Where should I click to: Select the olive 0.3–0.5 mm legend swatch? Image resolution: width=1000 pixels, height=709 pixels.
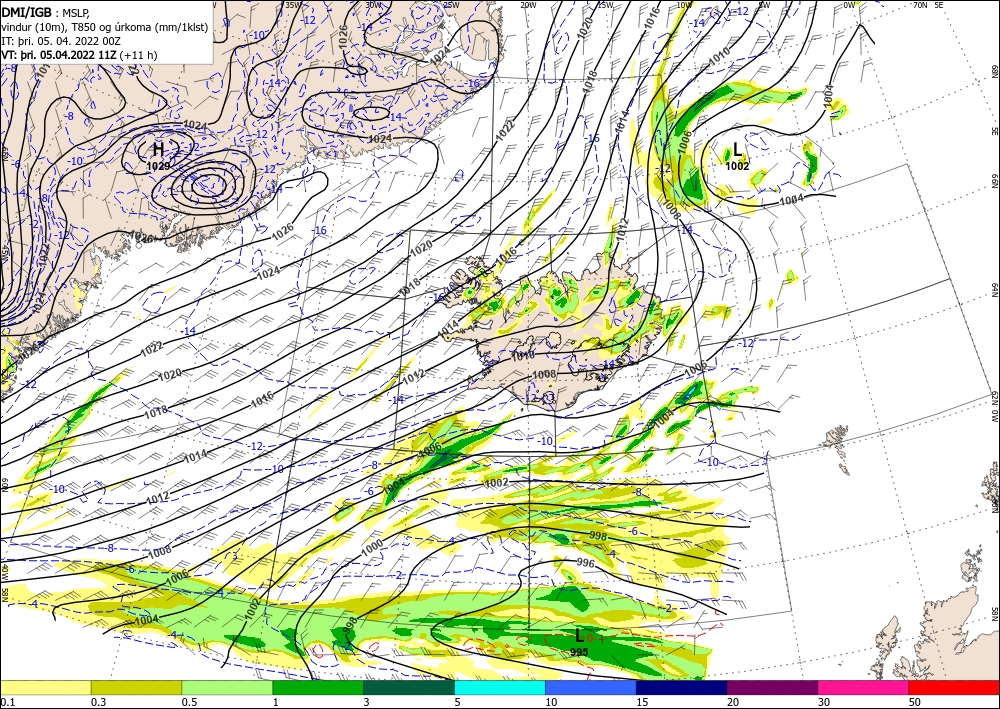click(x=136, y=687)
